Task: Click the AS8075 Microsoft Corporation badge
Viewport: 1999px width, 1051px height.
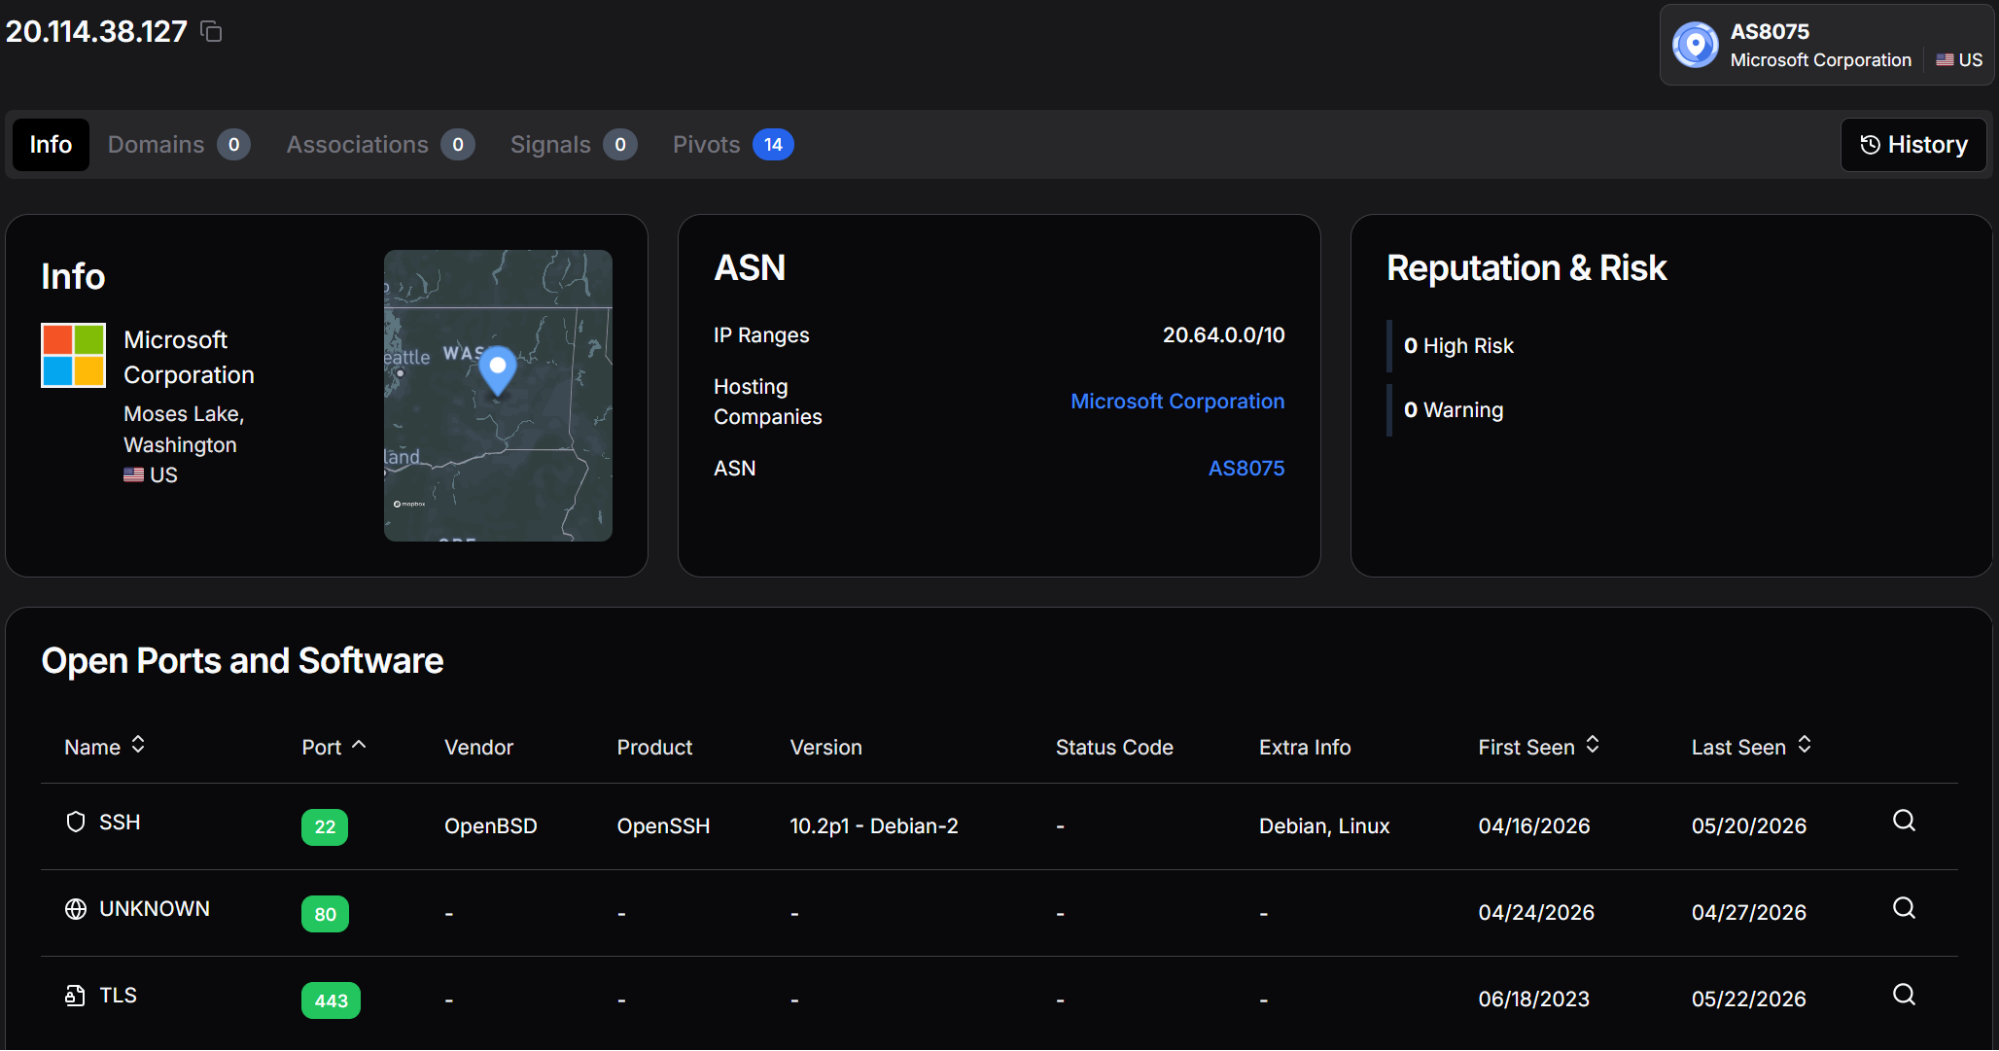Action: pos(1827,45)
